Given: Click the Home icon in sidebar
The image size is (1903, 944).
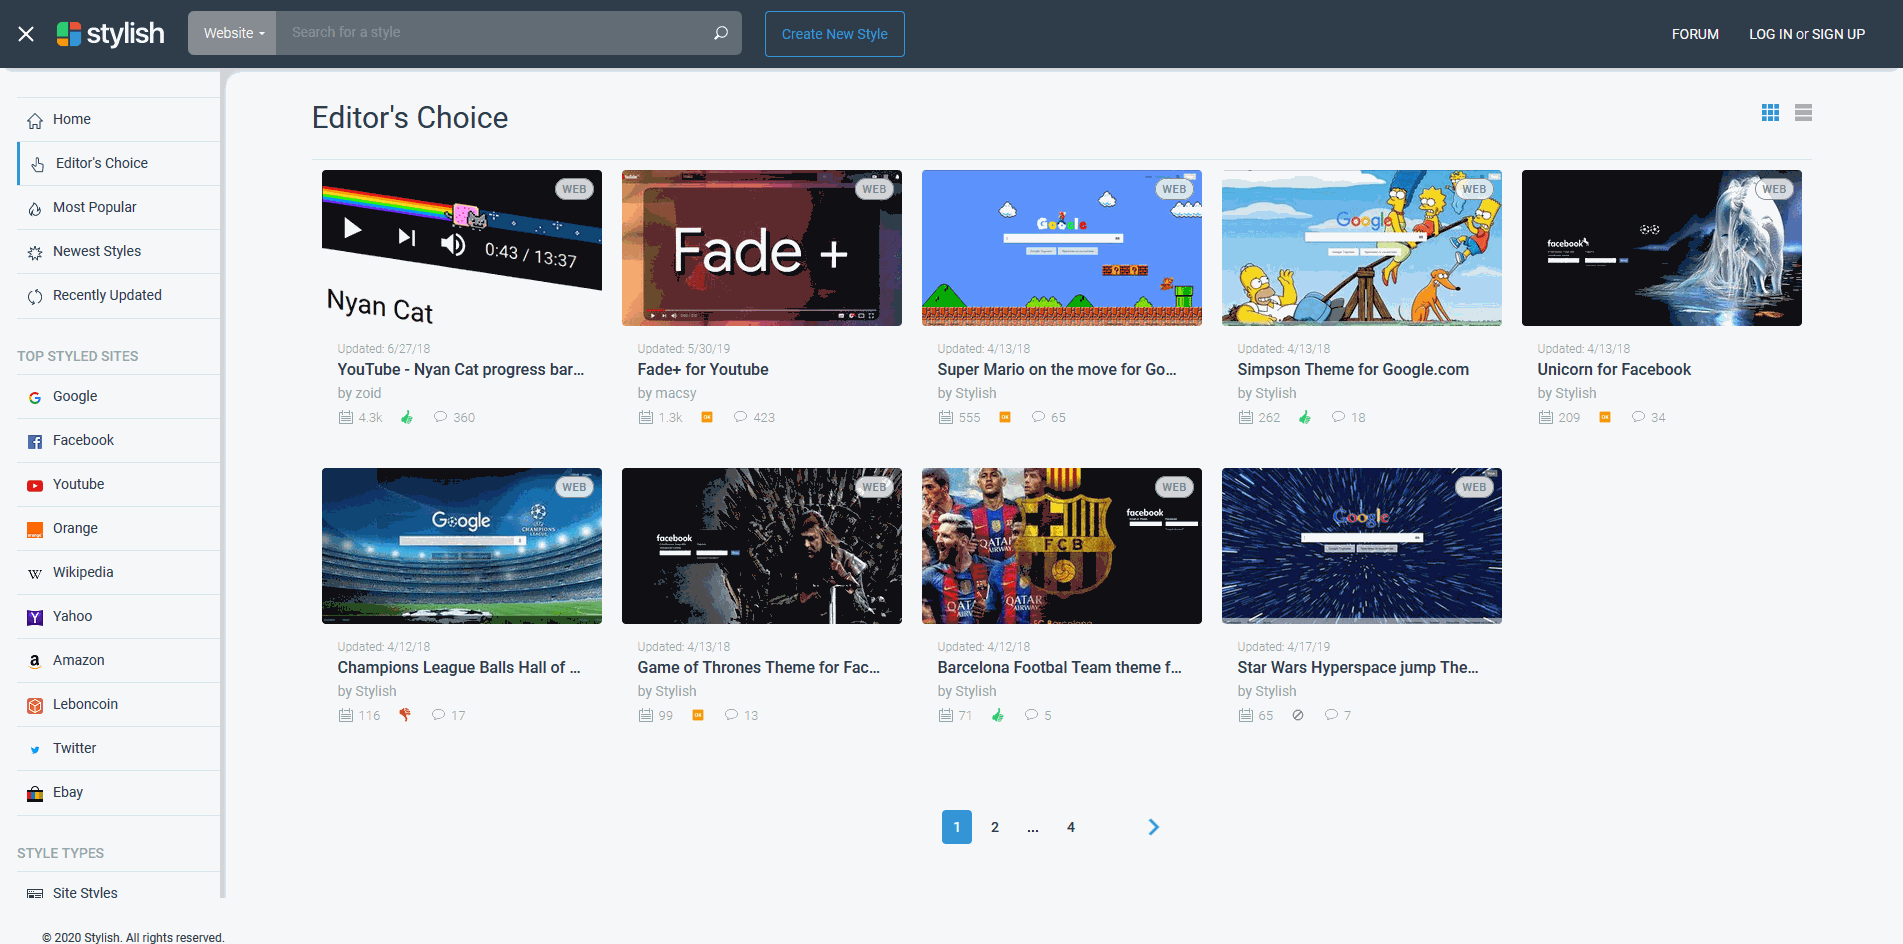Looking at the screenshot, I should [35, 121].
